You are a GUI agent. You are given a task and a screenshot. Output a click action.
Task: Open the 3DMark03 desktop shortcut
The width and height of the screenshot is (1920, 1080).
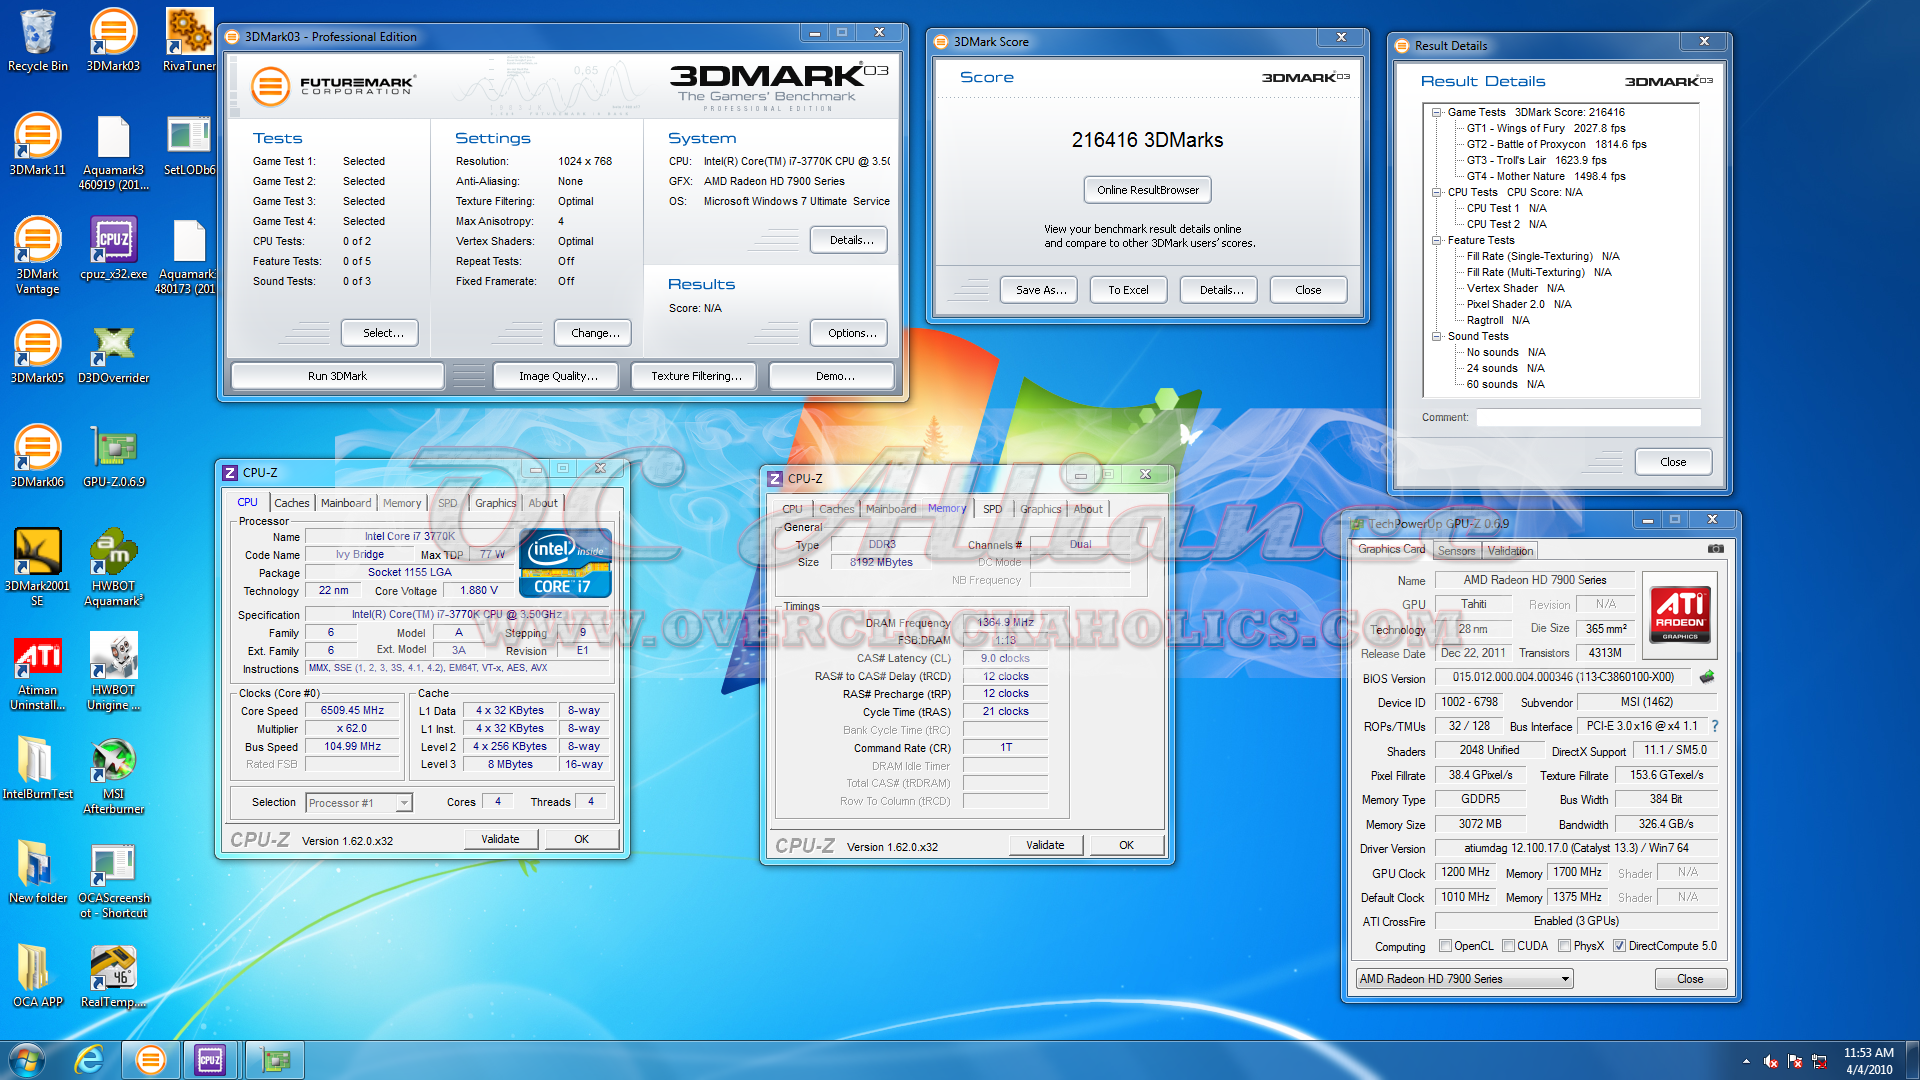[113, 40]
